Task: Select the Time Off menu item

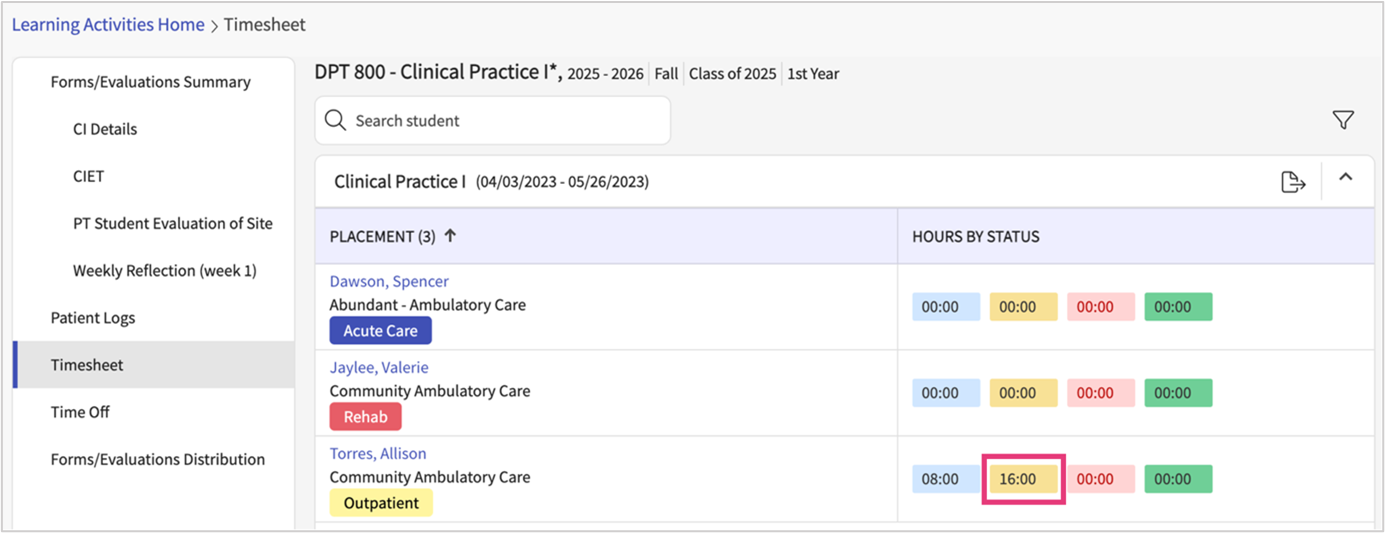Action: click(x=80, y=412)
